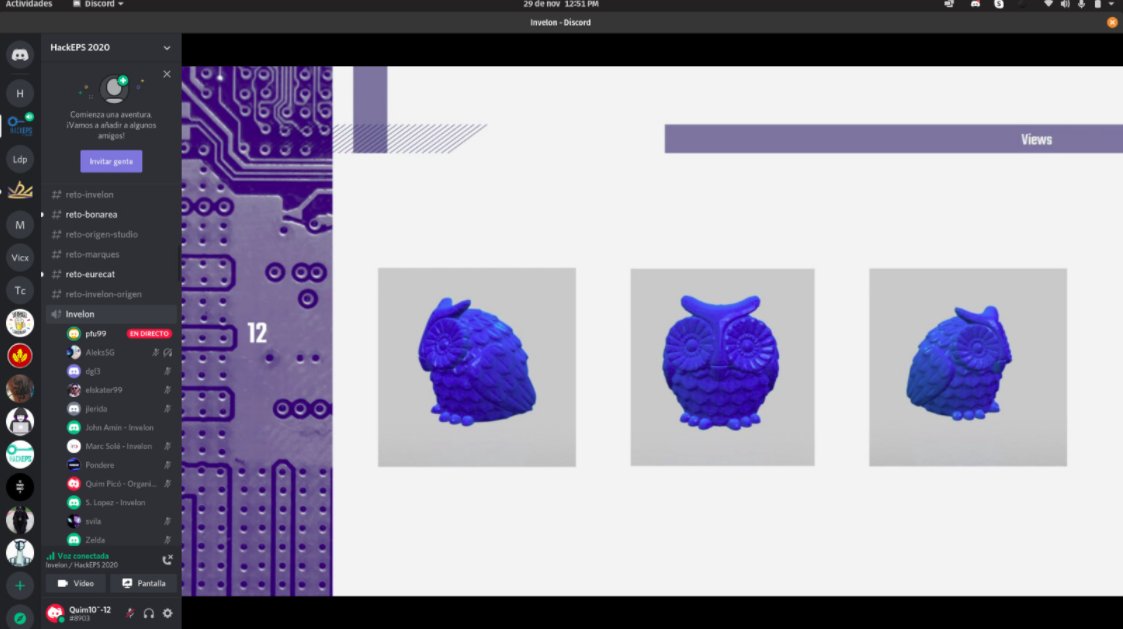Screen dimensions: 1123x629
Task: Open the golden crown logo server
Action: coord(20,191)
